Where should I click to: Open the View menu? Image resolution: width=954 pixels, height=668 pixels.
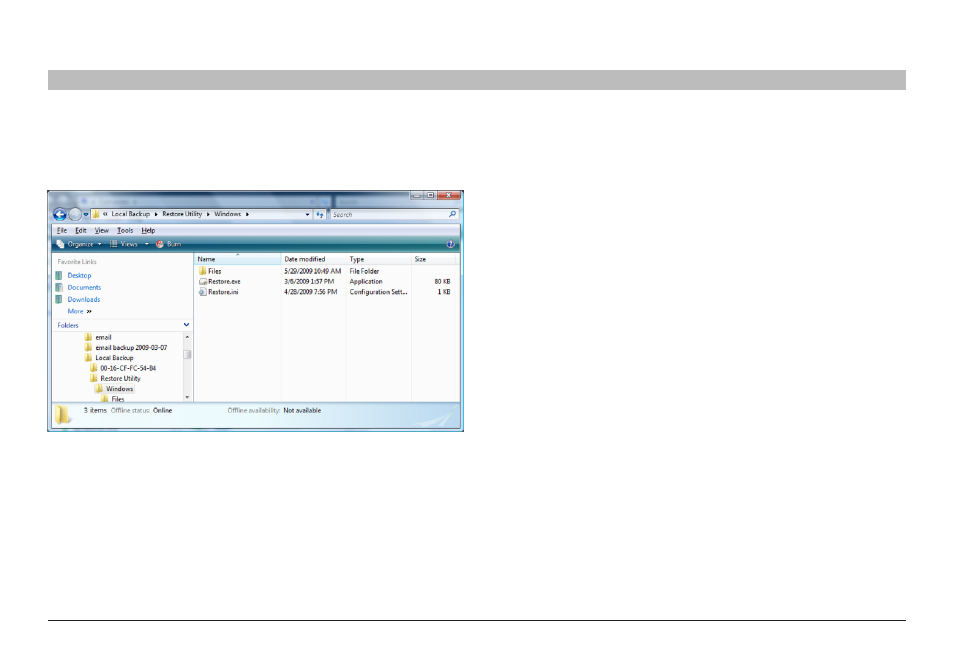102,231
